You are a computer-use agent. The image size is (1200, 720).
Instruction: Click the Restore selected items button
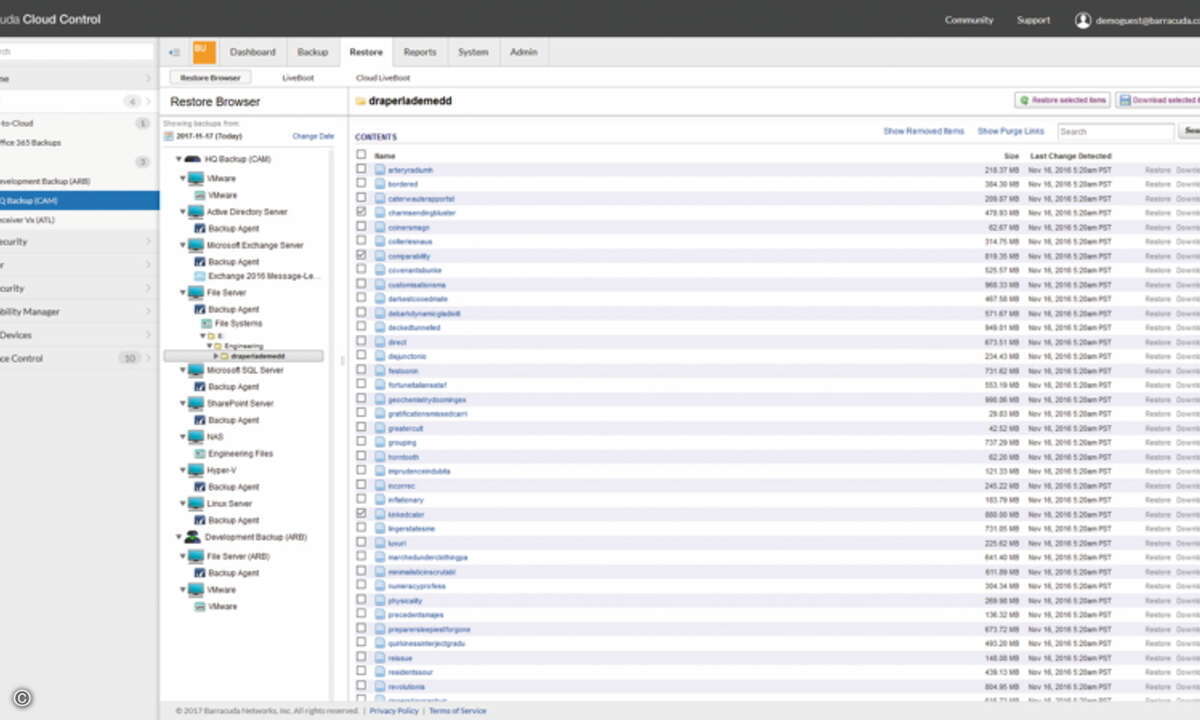[x=1062, y=100]
